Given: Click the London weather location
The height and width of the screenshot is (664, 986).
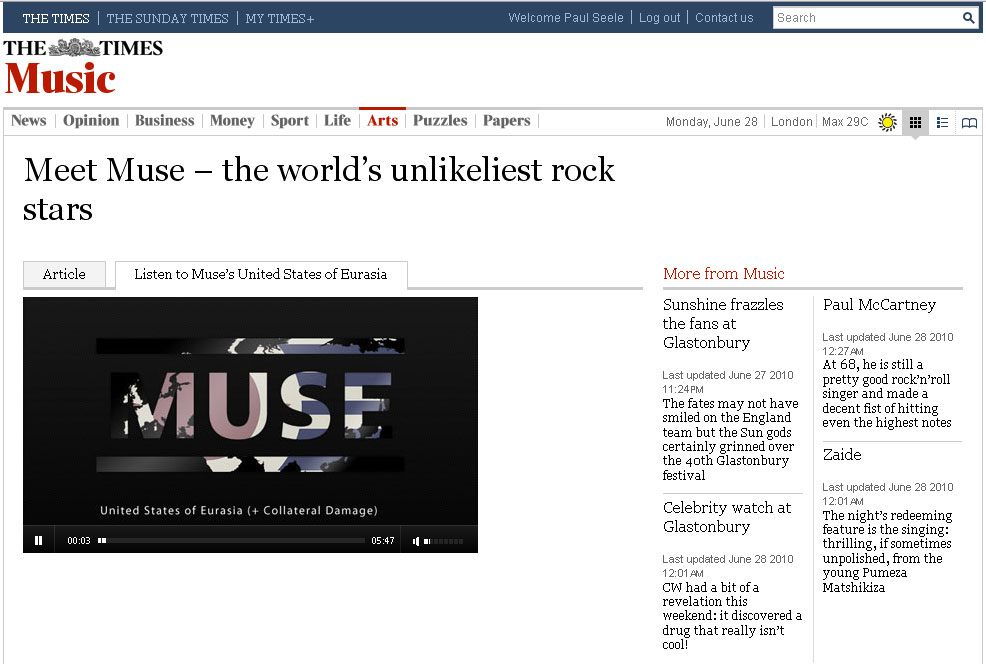Looking at the screenshot, I should tap(791, 121).
